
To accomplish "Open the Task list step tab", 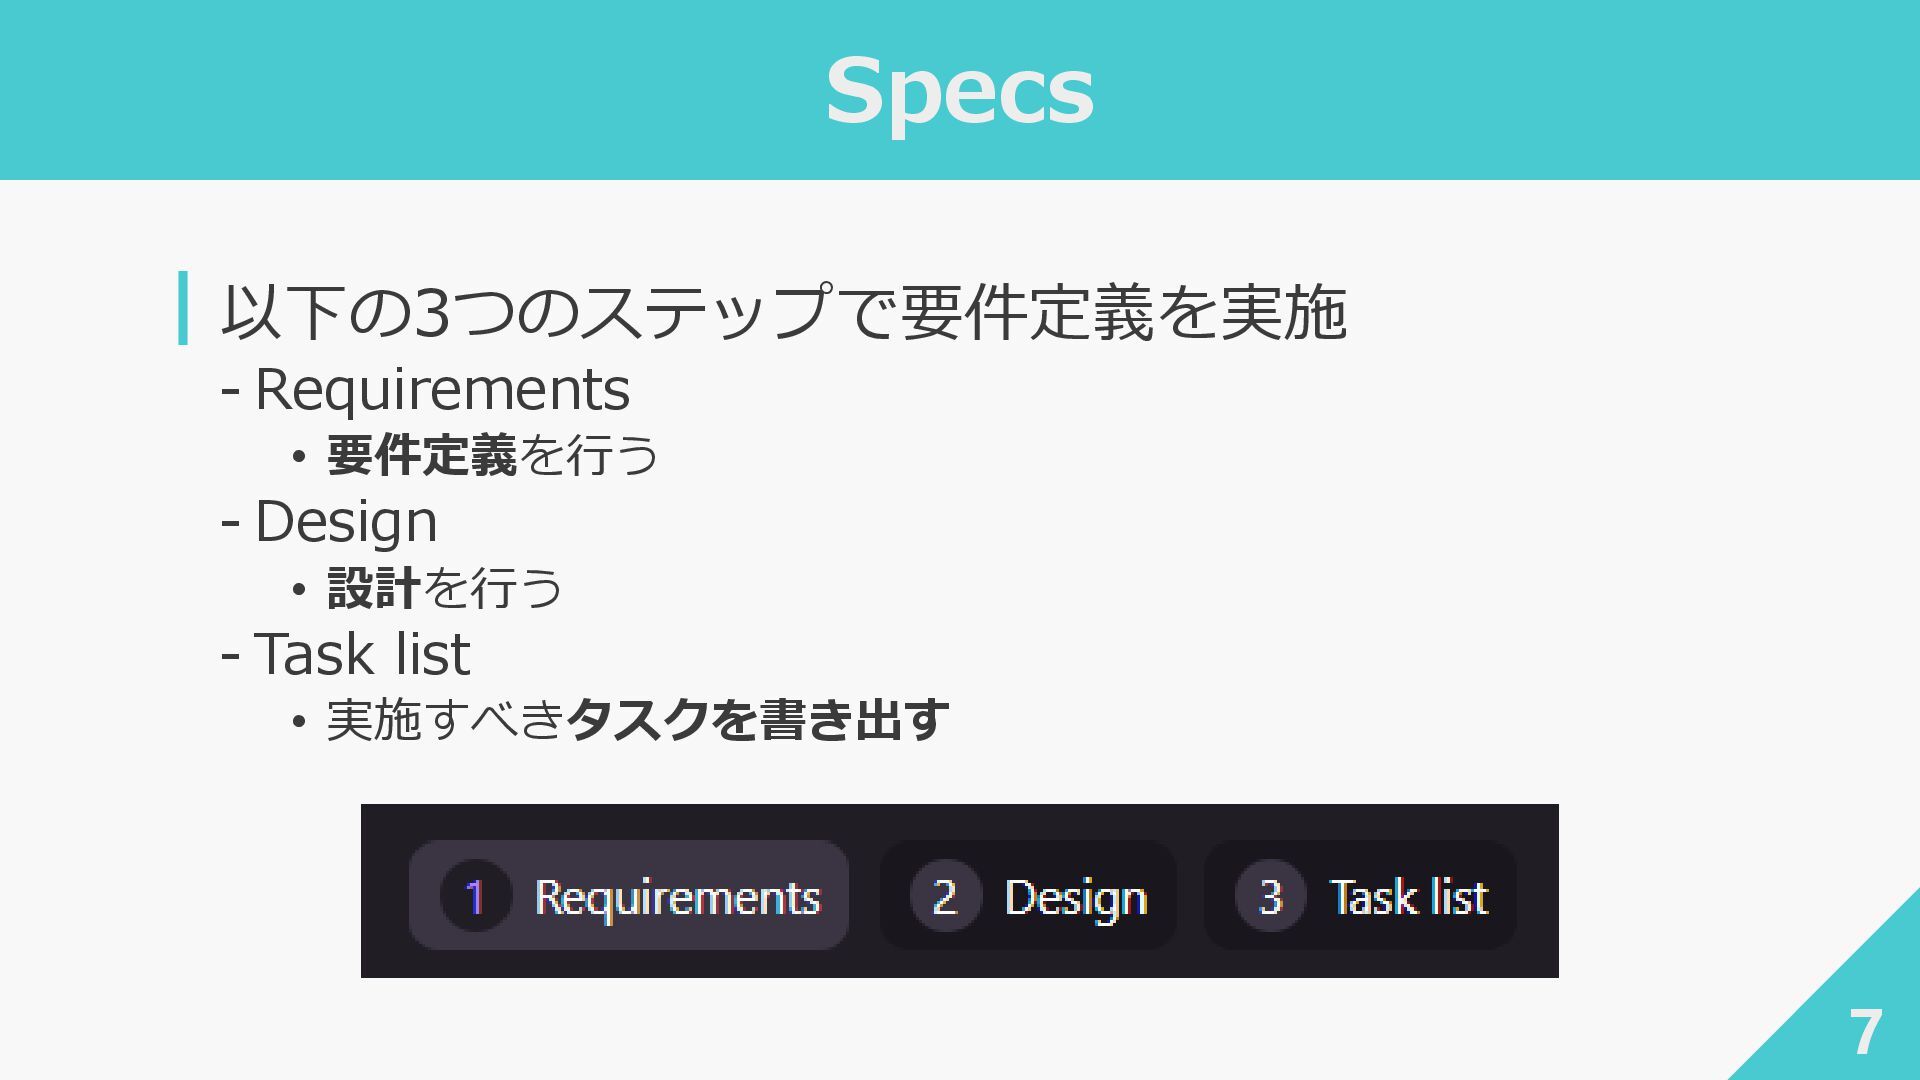I will pos(1360,895).
